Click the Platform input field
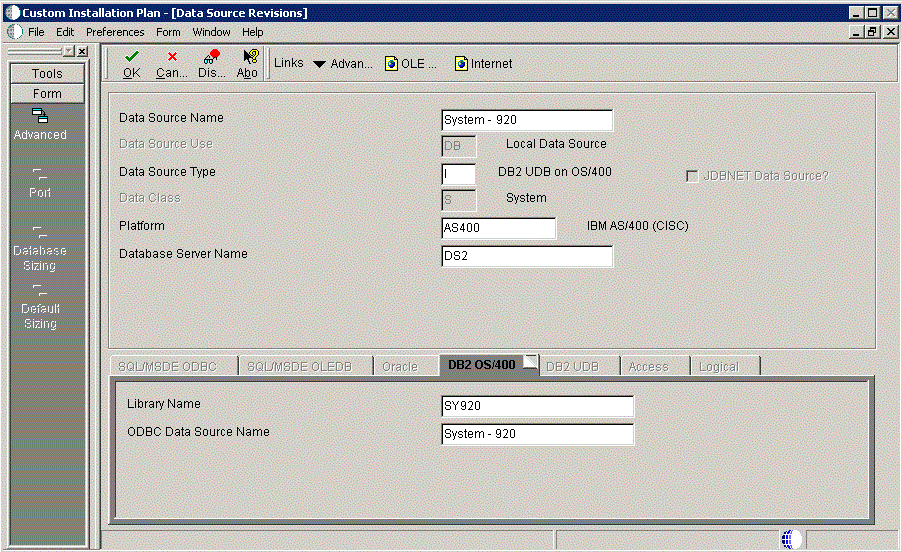Image resolution: width=902 pixels, height=552 pixels. [x=498, y=228]
